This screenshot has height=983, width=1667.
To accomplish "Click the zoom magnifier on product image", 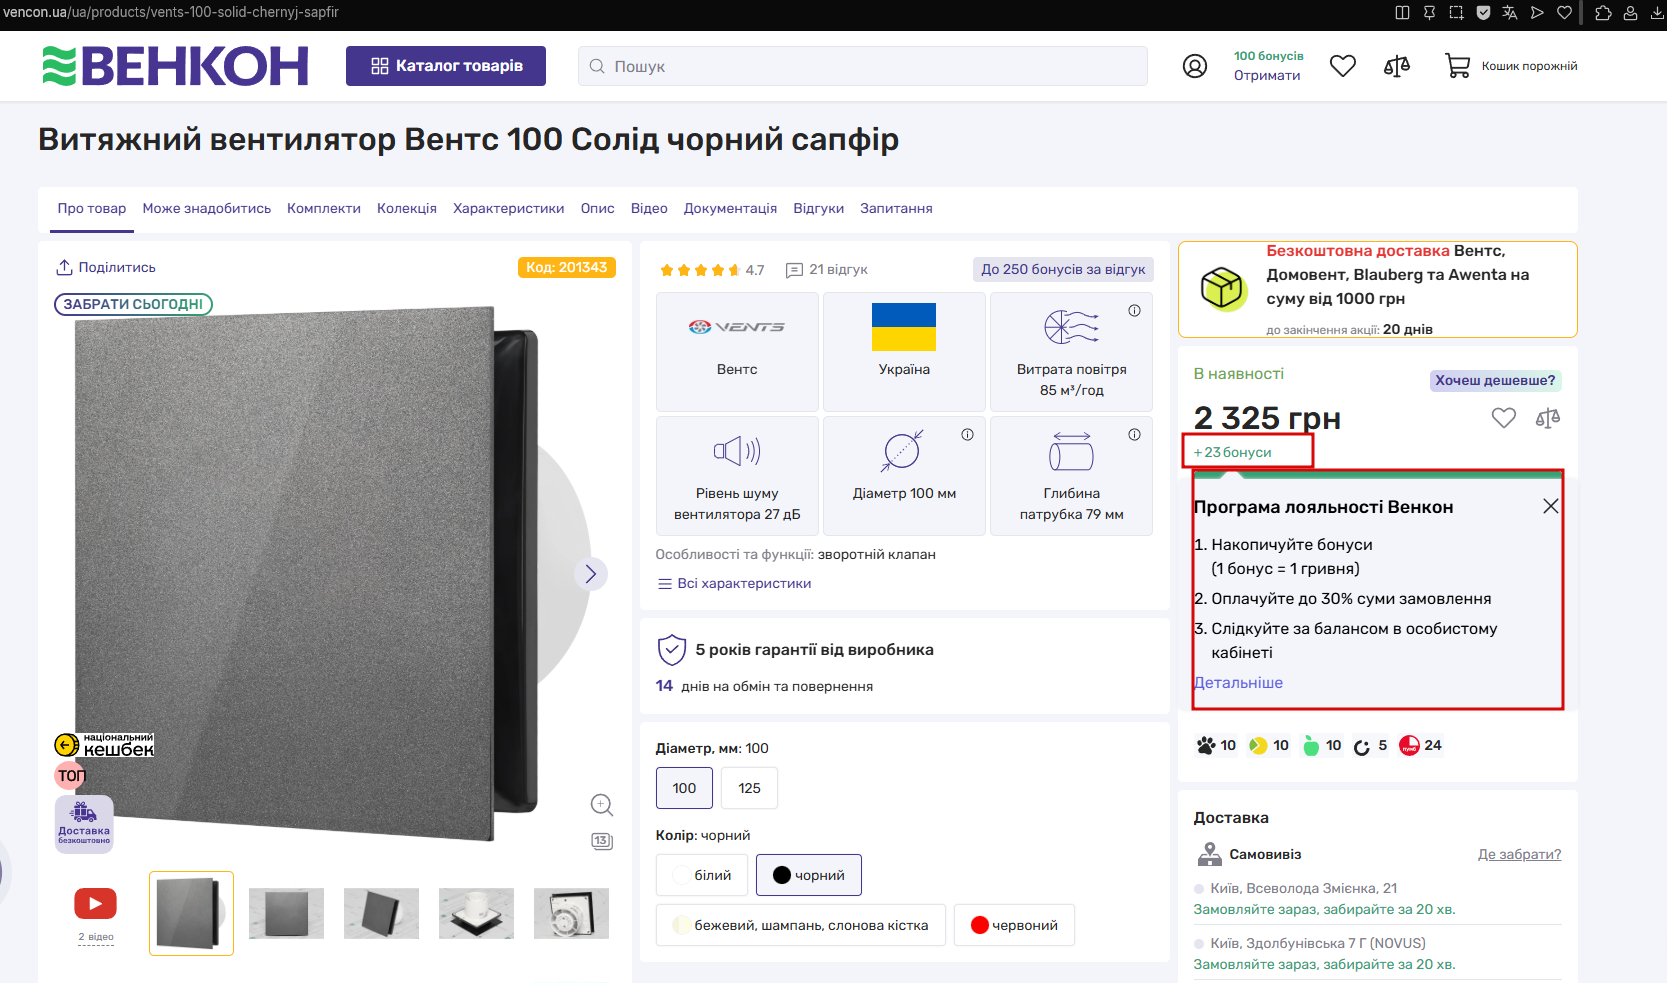I will tap(602, 805).
